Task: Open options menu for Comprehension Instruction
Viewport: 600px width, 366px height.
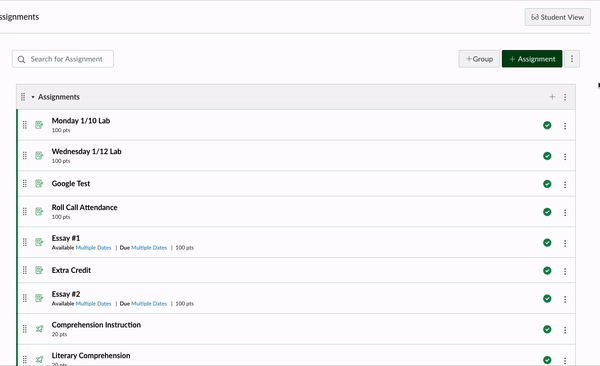Action: coord(565,330)
